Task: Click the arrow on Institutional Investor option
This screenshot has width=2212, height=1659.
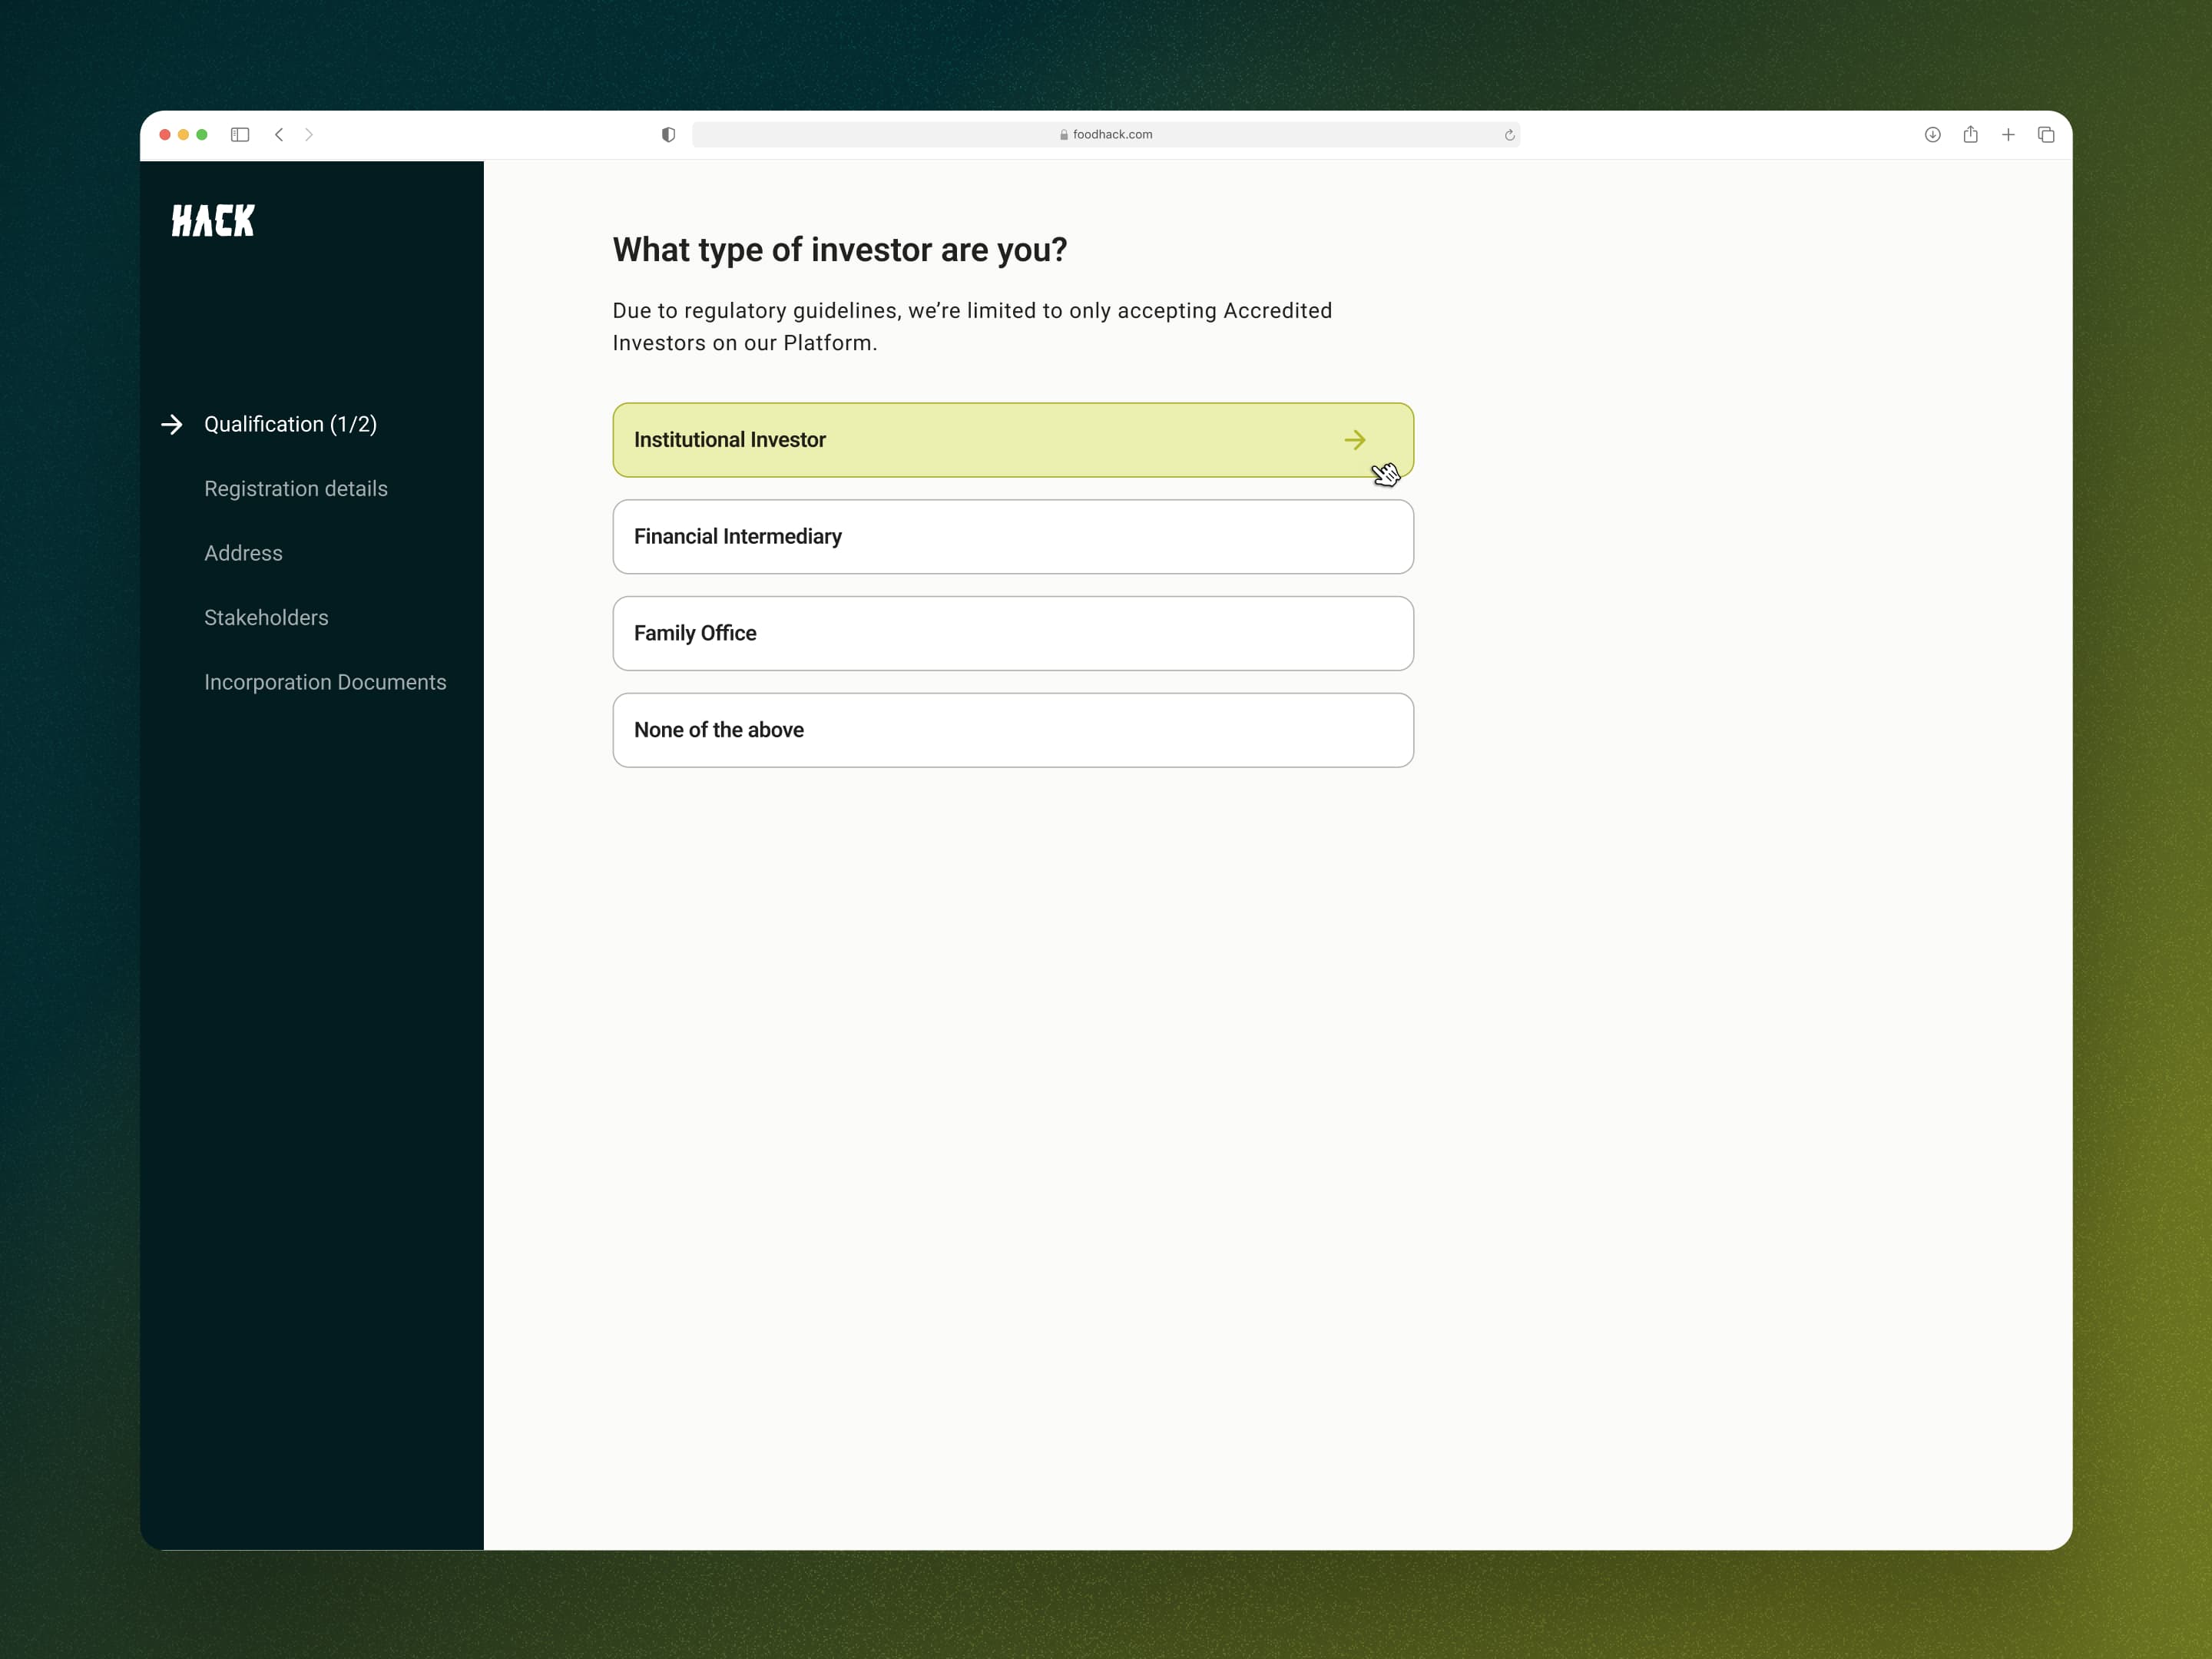Action: point(1355,440)
